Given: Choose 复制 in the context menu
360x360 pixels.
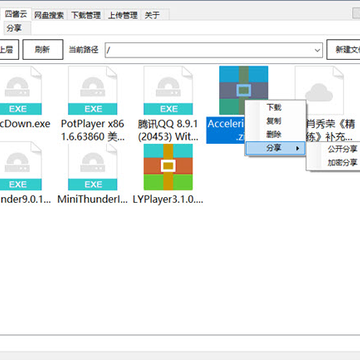Looking at the screenshot, I should point(275,121).
